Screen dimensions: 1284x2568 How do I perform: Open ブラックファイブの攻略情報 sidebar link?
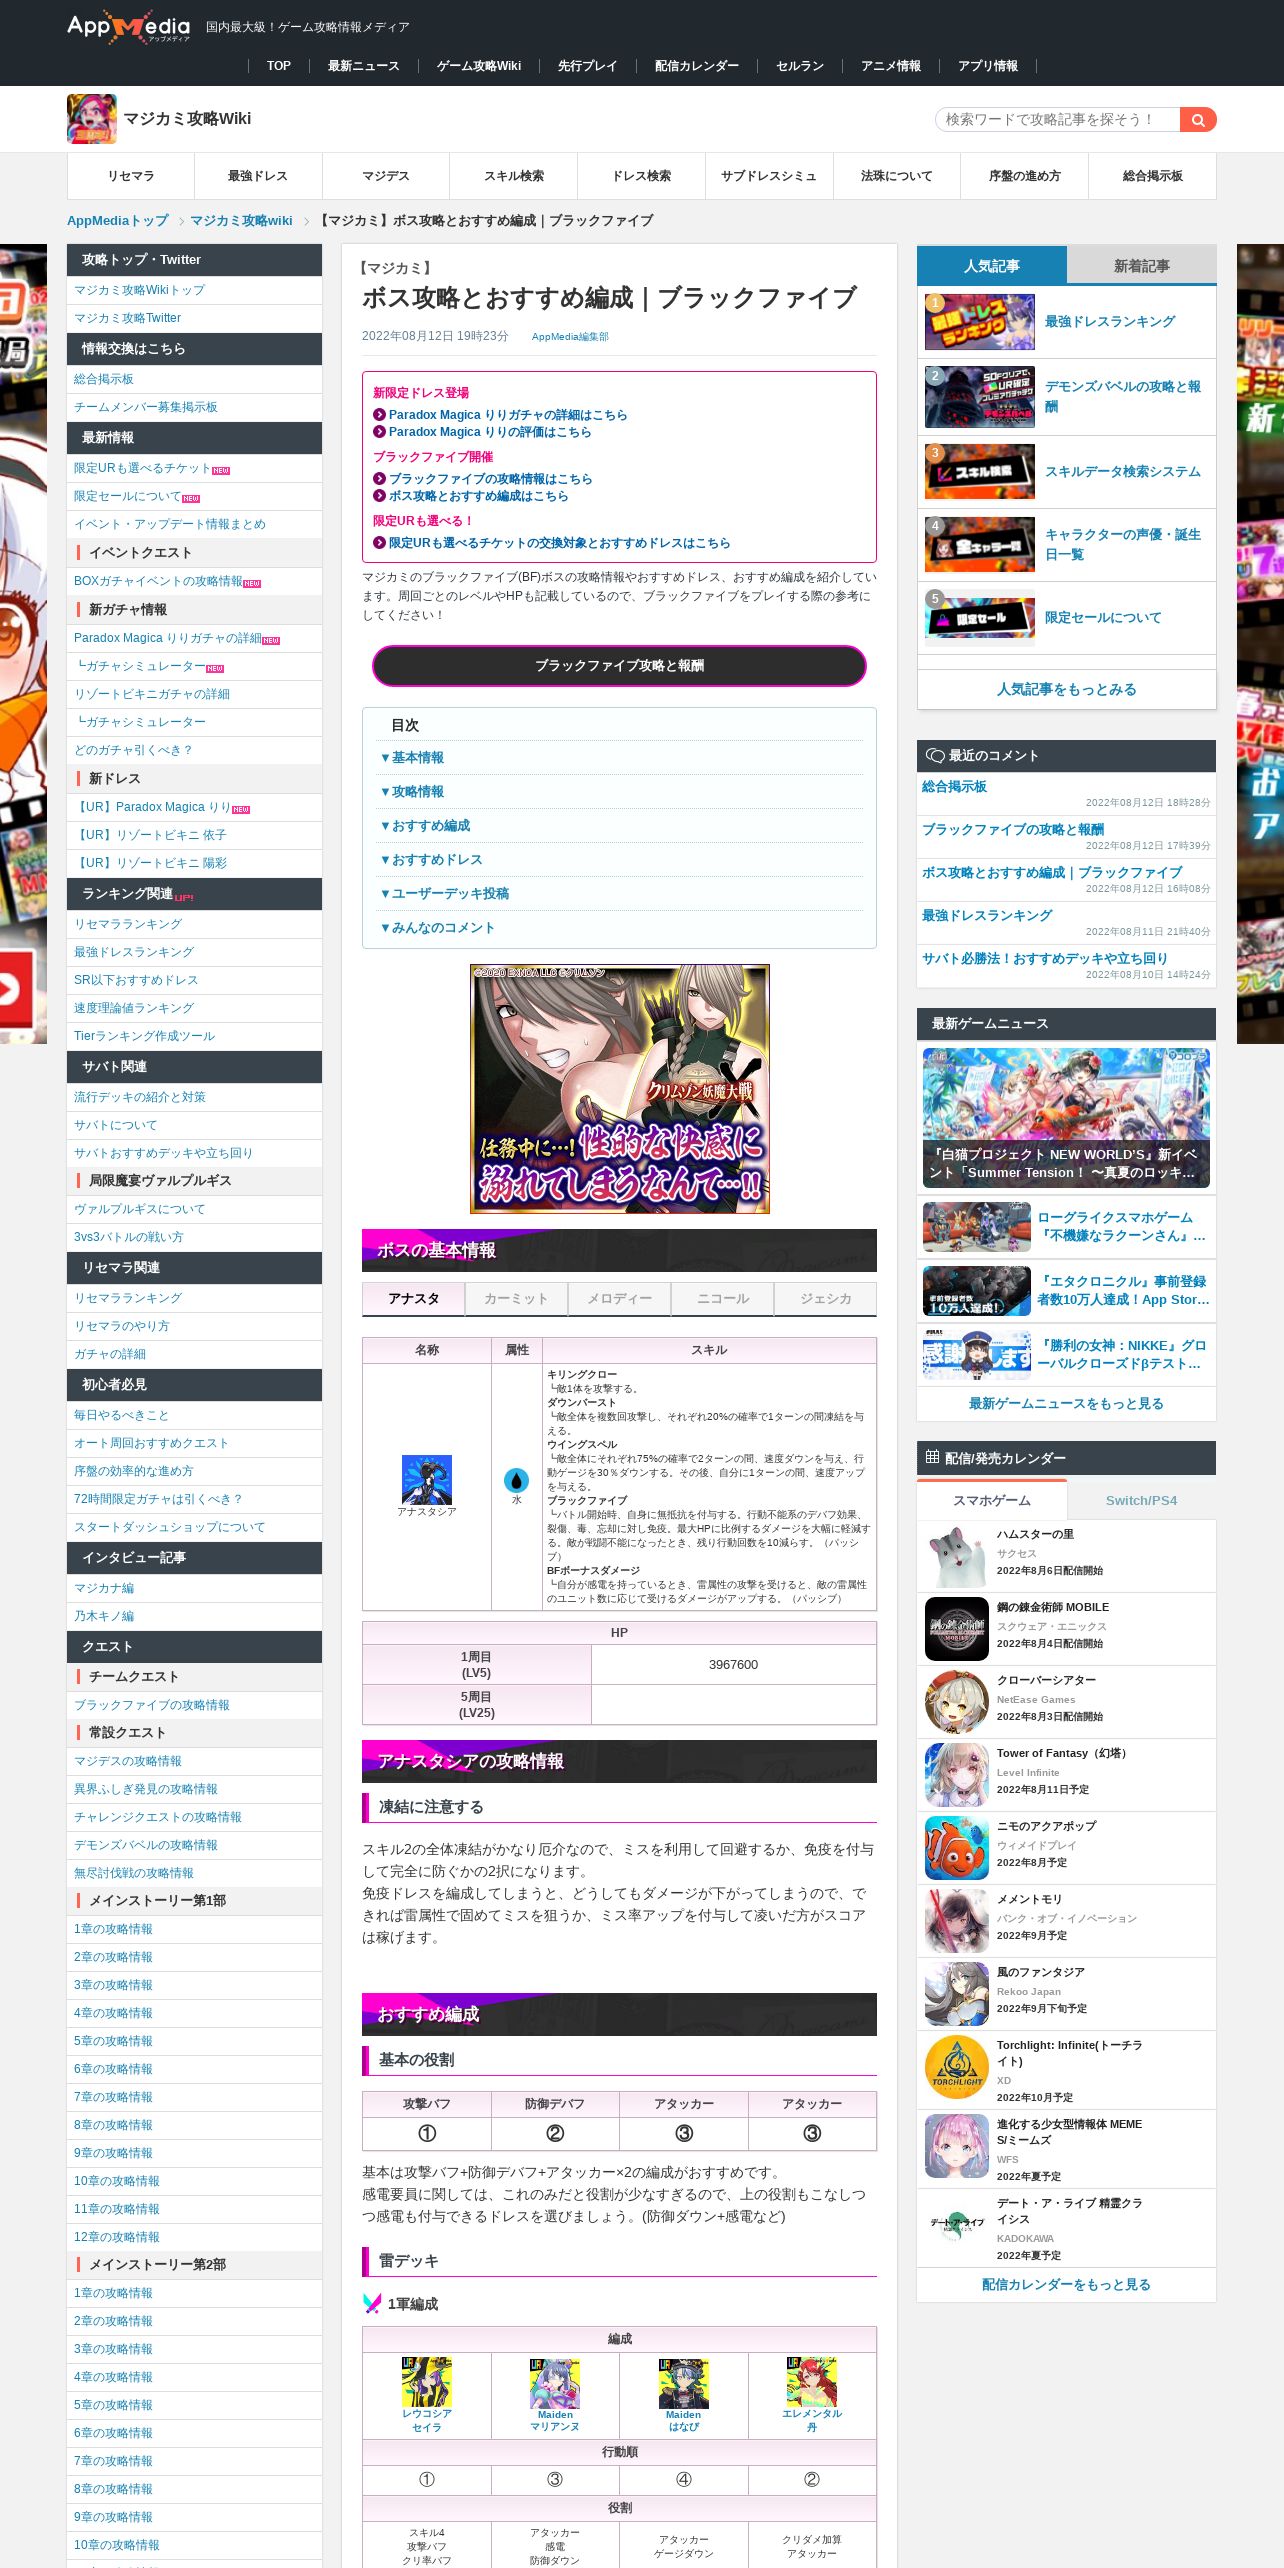tap(152, 1705)
